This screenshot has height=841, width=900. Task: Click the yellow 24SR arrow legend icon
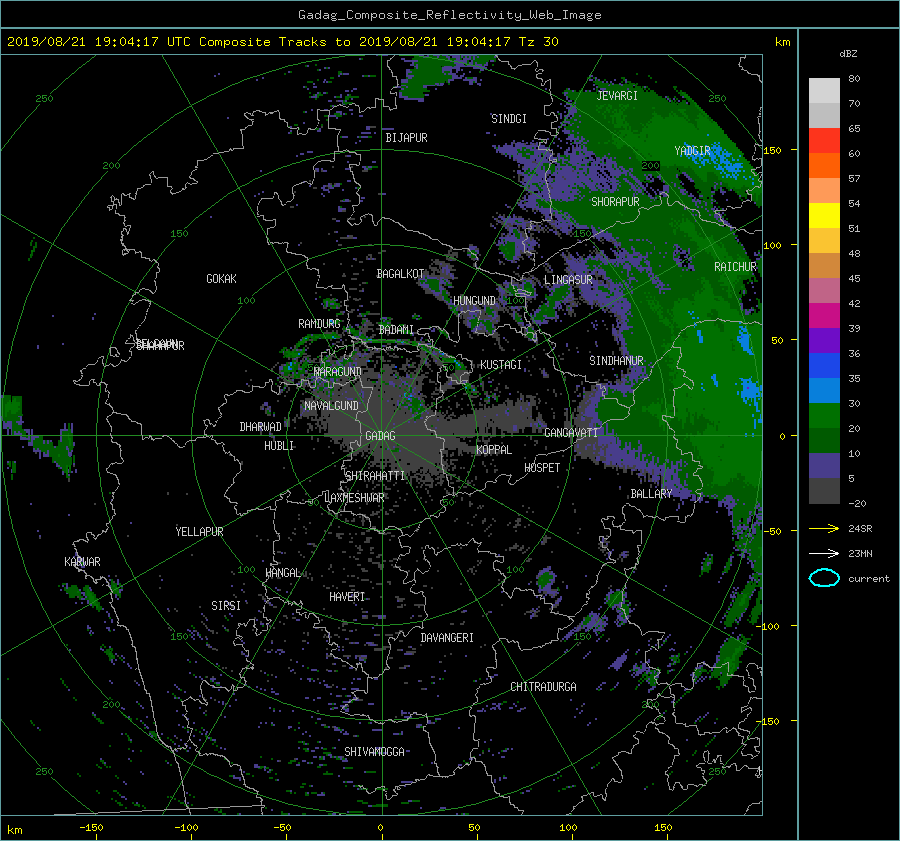824,528
